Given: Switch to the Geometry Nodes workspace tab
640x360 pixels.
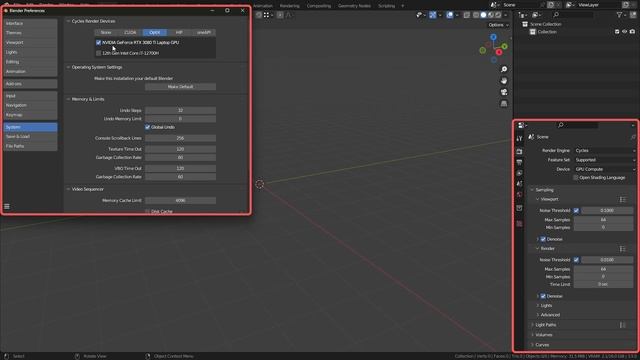Looking at the screenshot, I should pyautogui.click(x=354, y=6).
